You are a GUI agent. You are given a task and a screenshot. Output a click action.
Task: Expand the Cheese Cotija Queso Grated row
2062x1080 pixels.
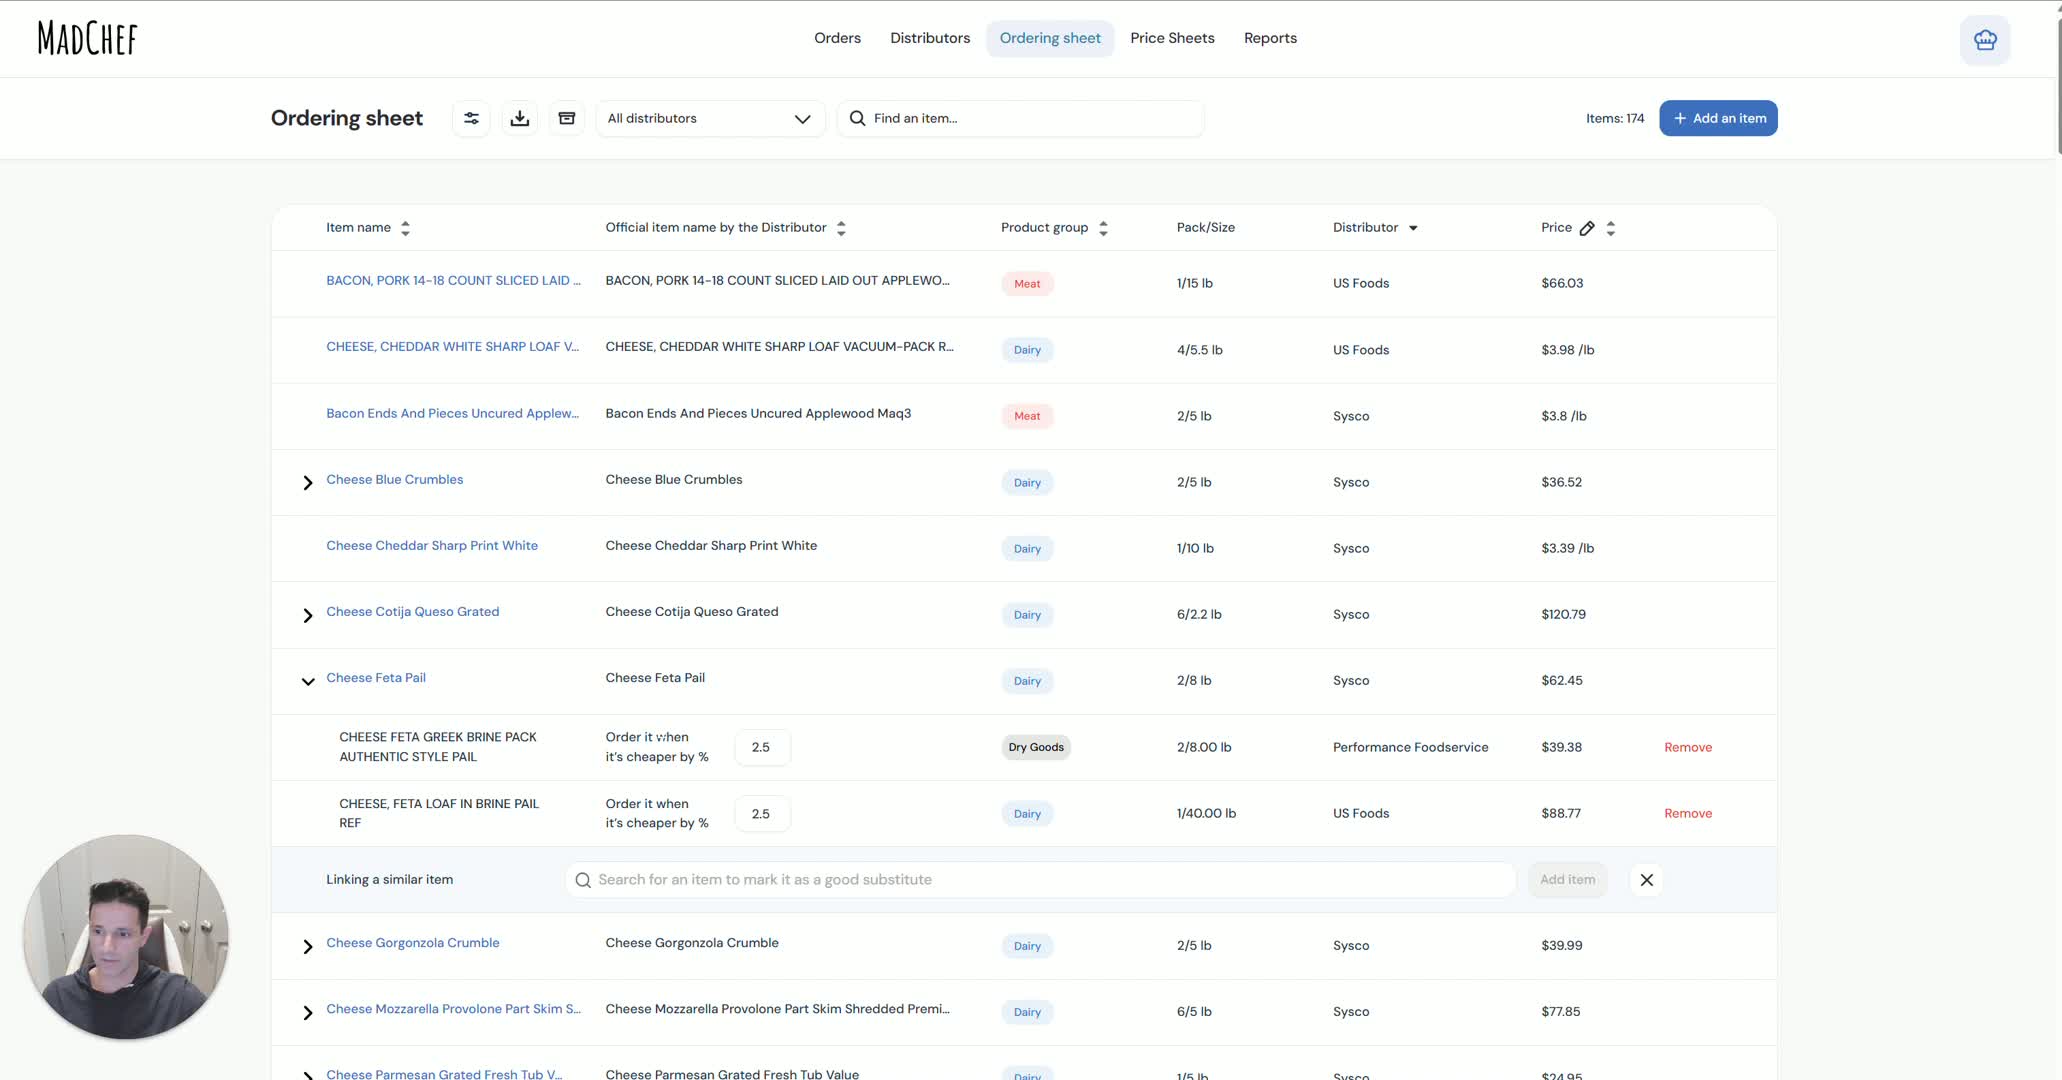point(307,615)
